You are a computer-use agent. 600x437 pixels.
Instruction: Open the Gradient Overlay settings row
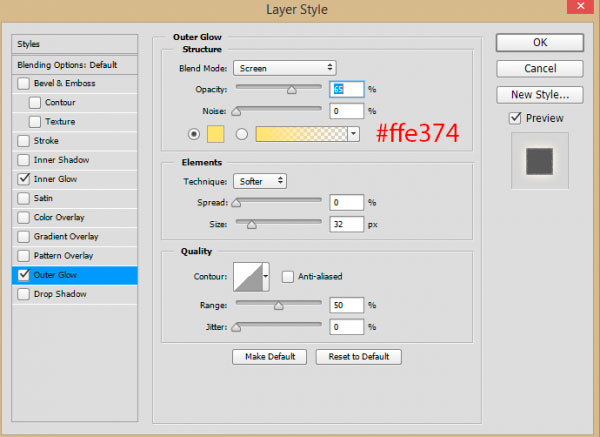75,236
